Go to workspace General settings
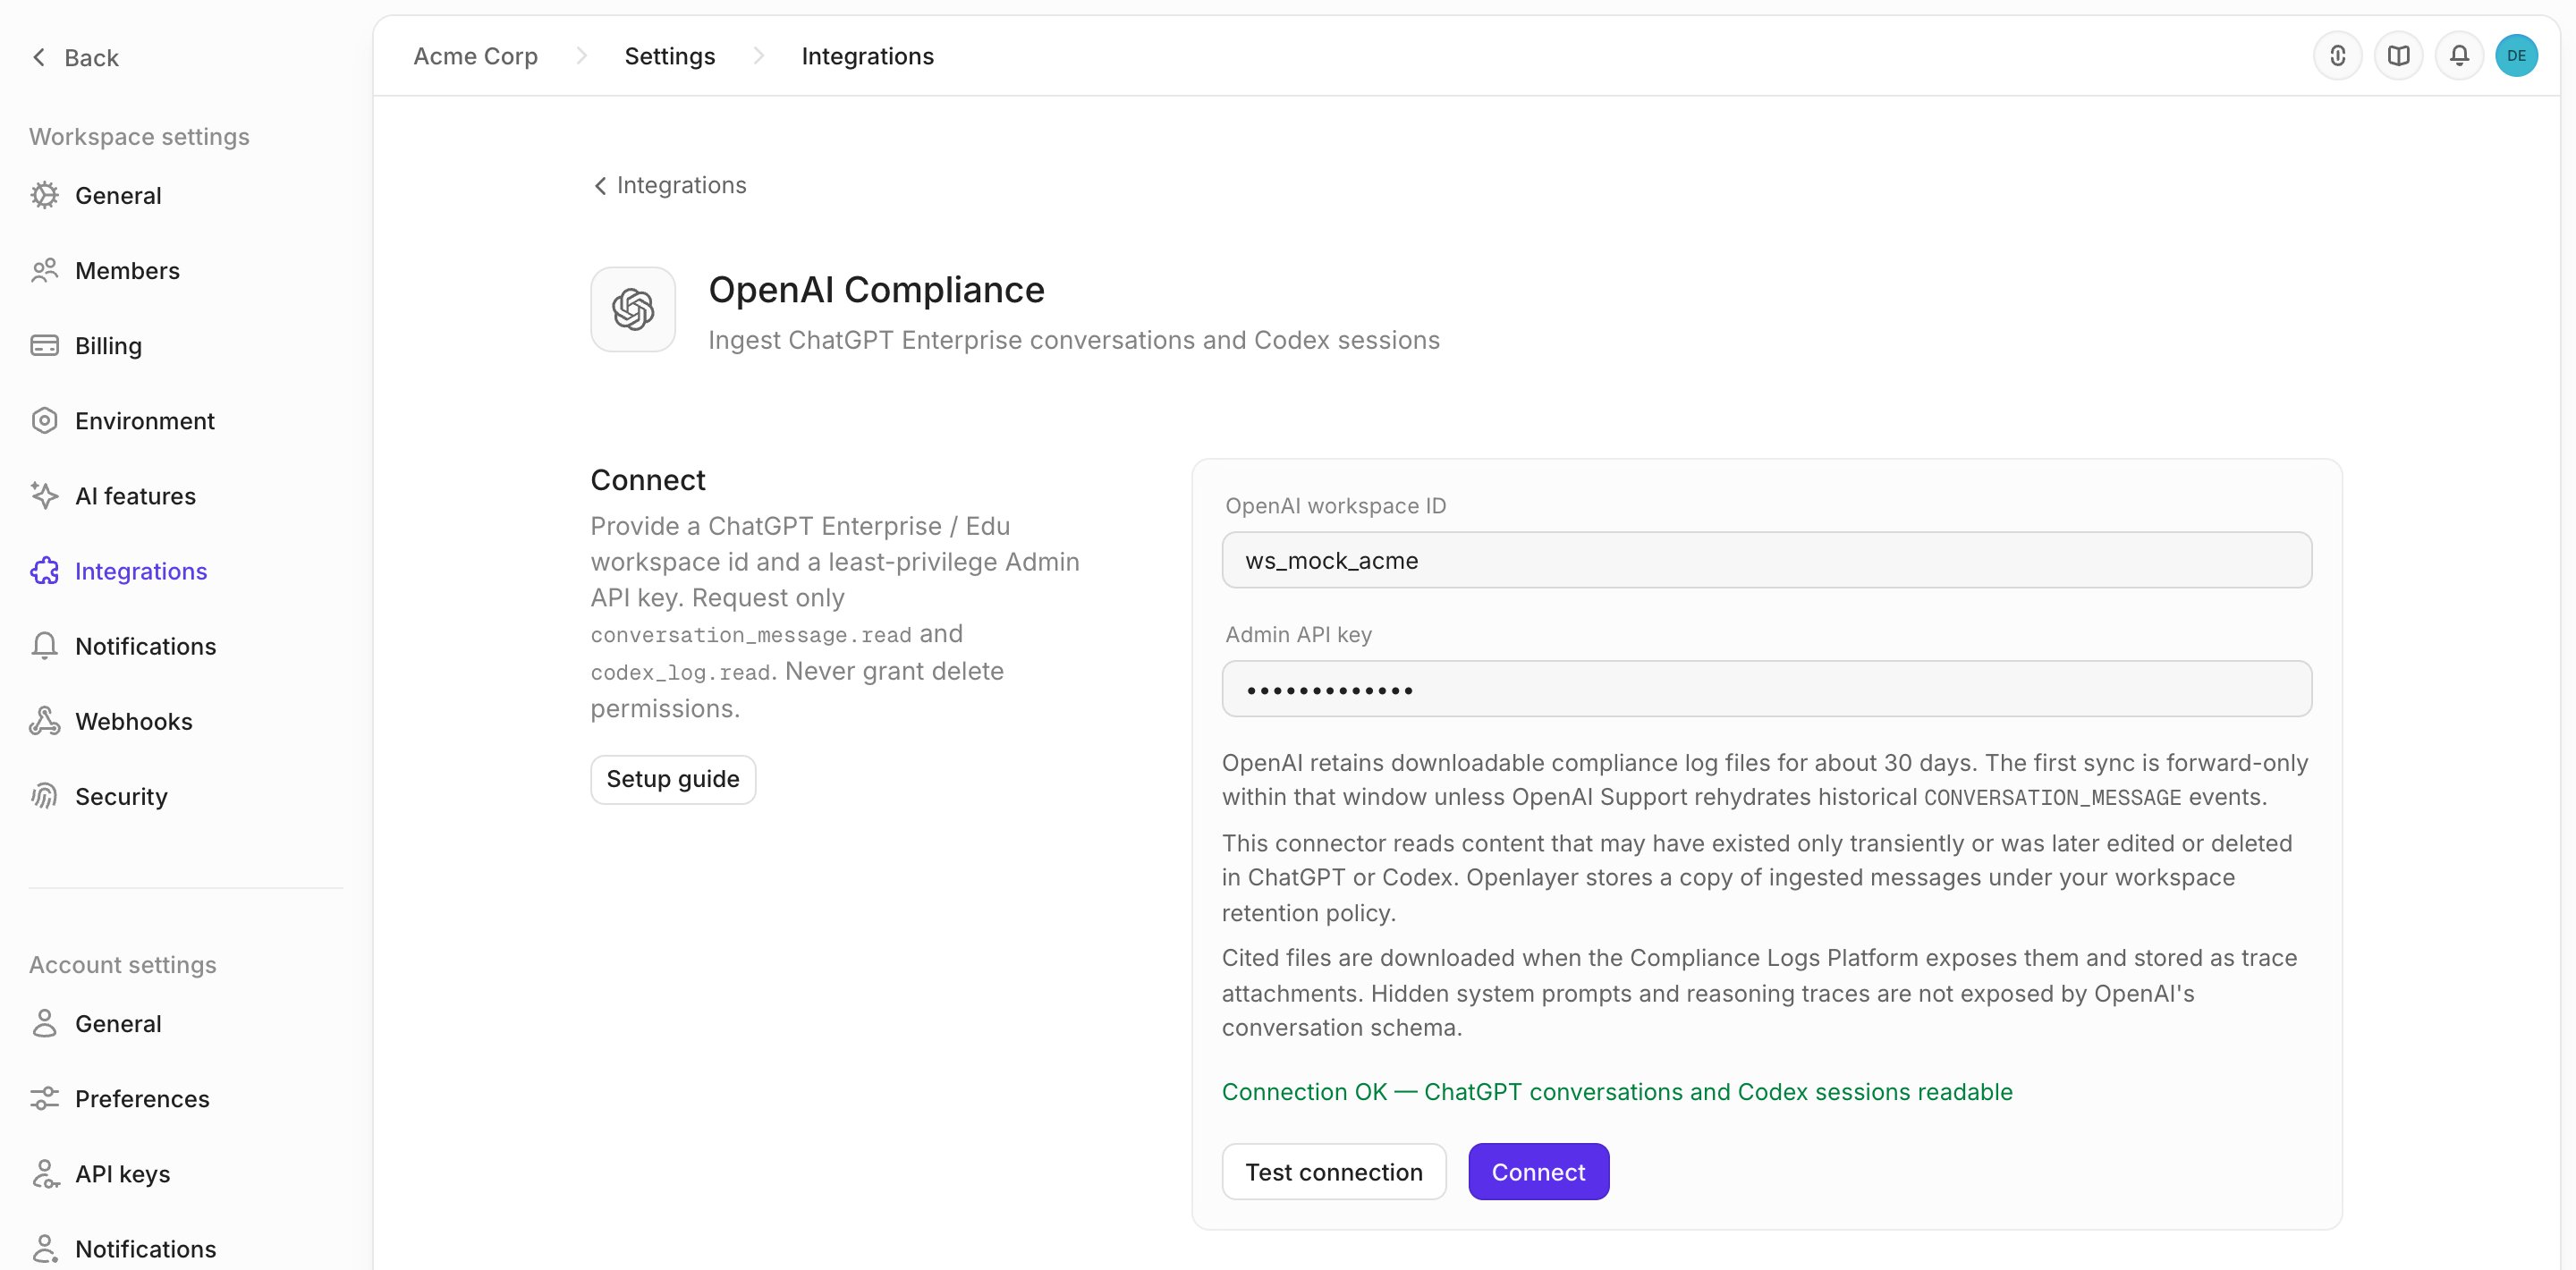The height and width of the screenshot is (1270, 2576). pyautogui.click(x=118, y=195)
